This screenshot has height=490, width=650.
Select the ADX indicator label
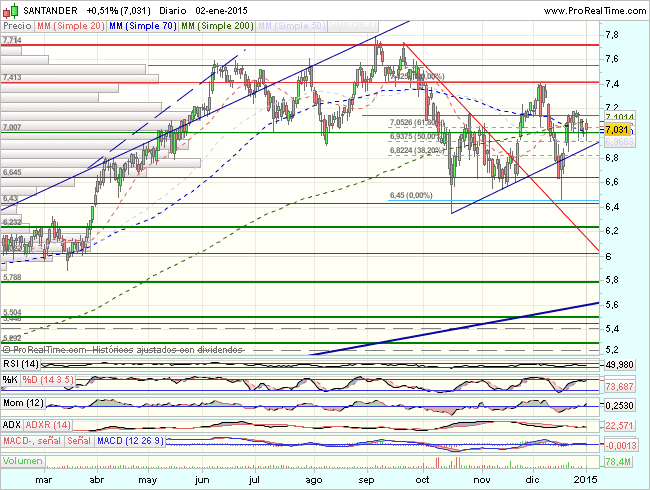click(12, 425)
